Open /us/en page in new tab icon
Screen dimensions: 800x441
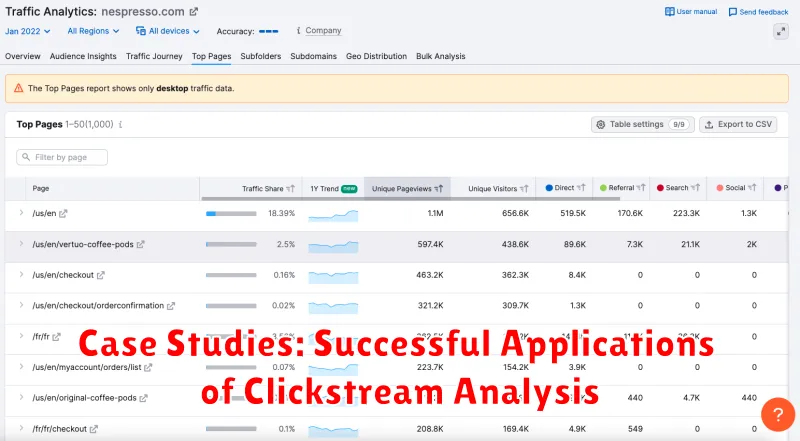pos(63,213)
